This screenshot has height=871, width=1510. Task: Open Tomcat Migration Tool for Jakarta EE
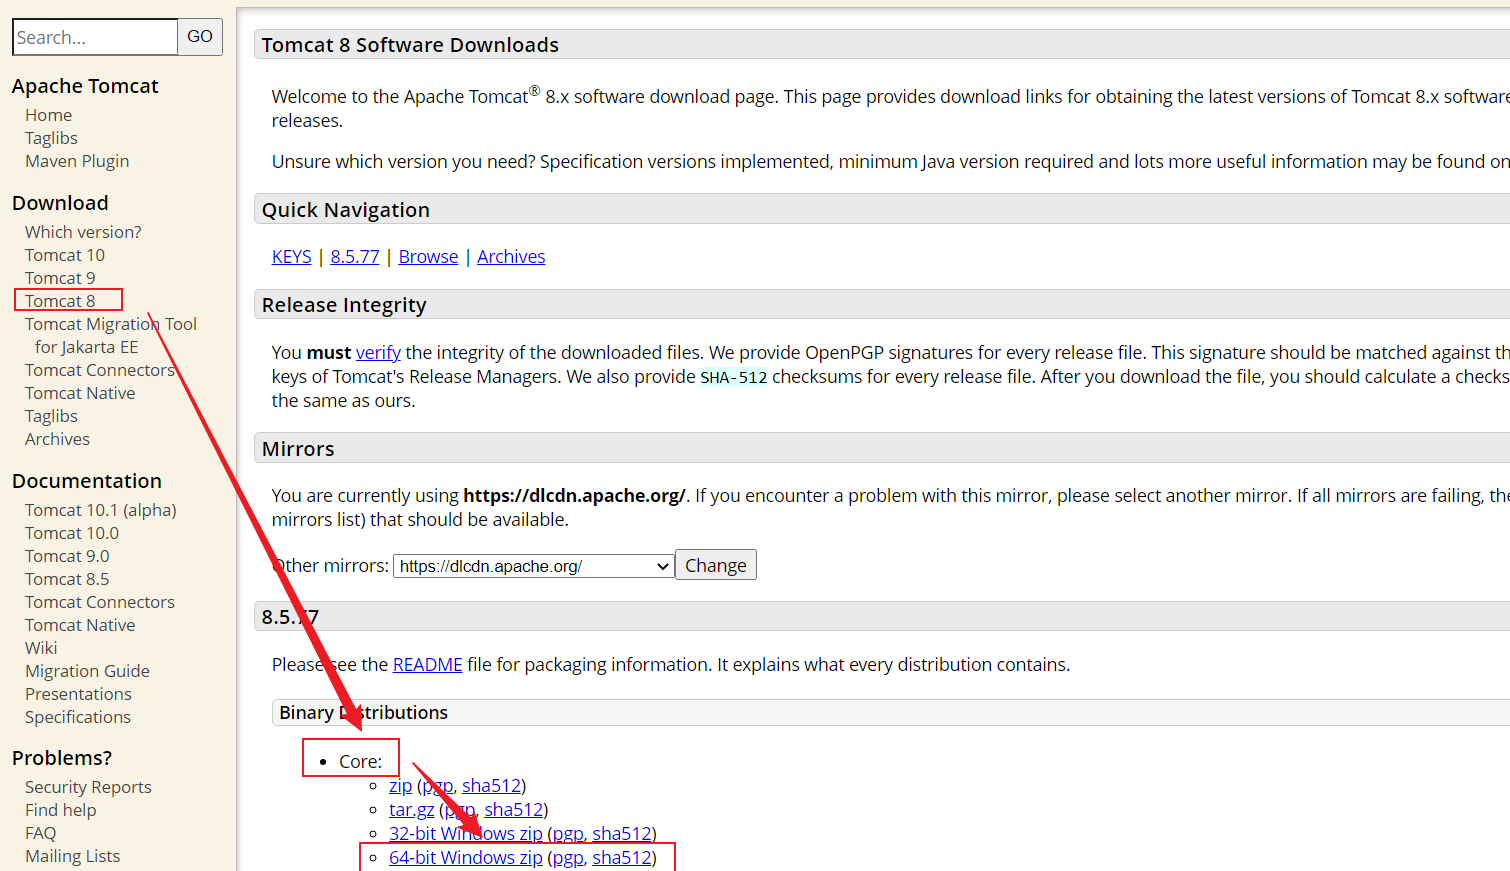(x=111, y=335)
